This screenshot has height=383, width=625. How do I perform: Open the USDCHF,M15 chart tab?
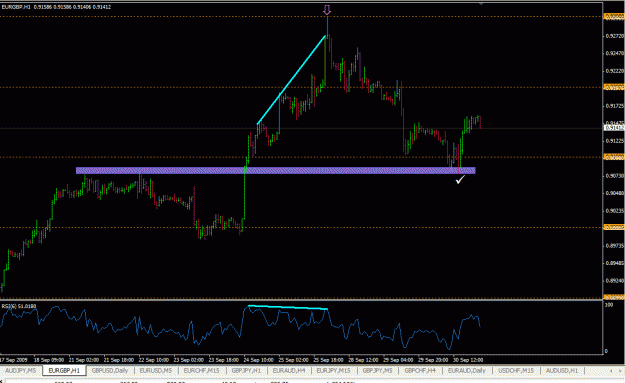click(516, 371)
